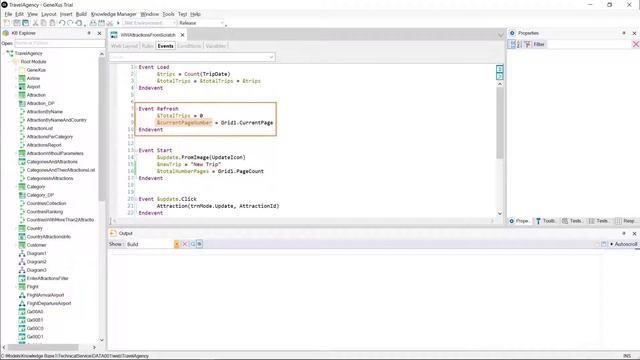The width and height of the screenshot is (640, 360).
Task: Click the find icon in Output toolbar
Action: point(192,244)
